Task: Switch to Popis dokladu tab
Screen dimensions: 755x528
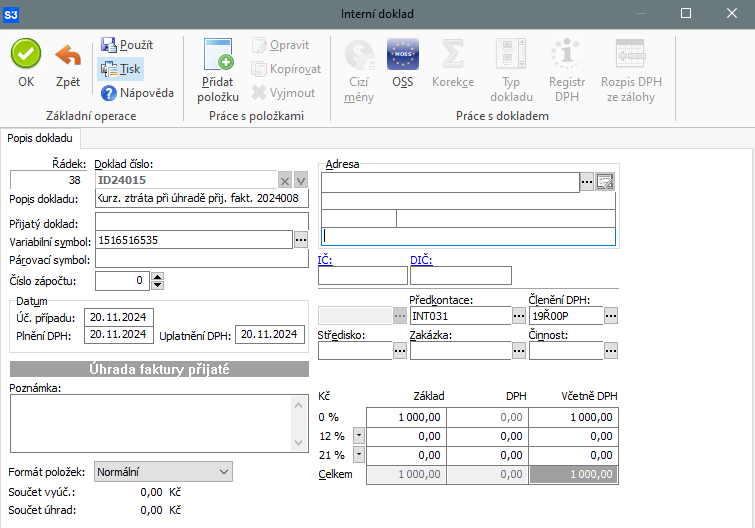Action: tap(41, 138)
